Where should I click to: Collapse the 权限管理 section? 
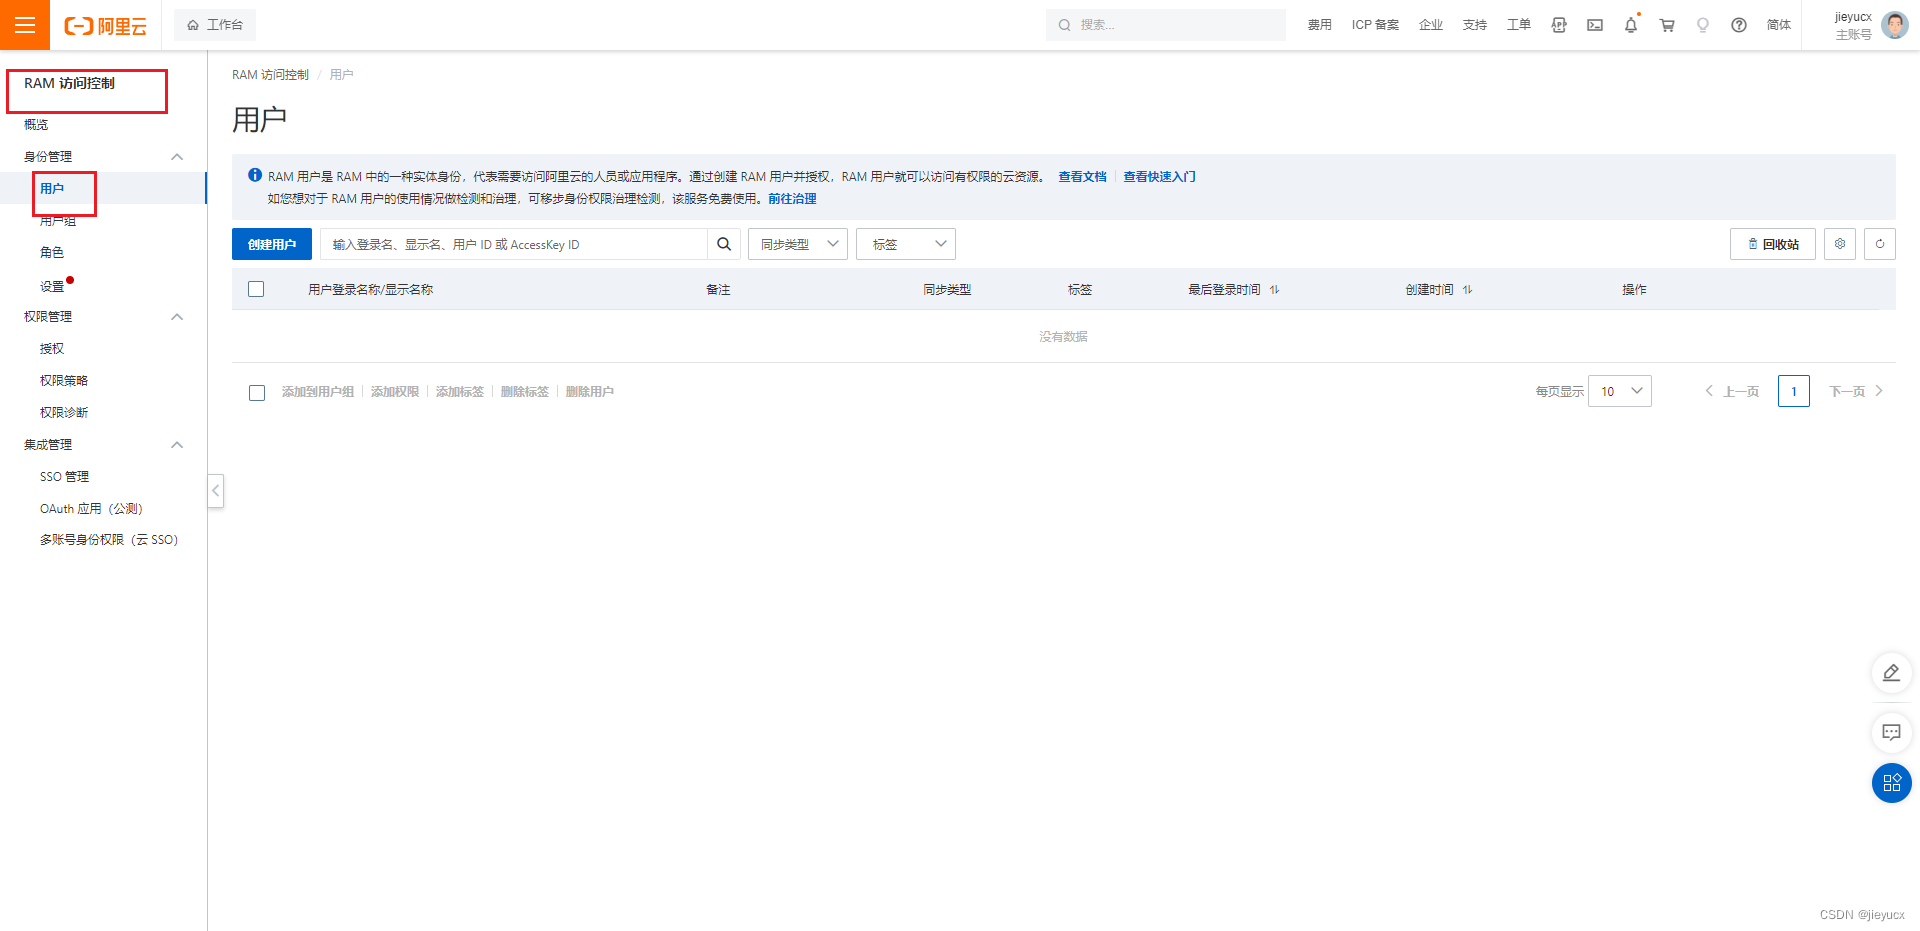pos(177,317)
